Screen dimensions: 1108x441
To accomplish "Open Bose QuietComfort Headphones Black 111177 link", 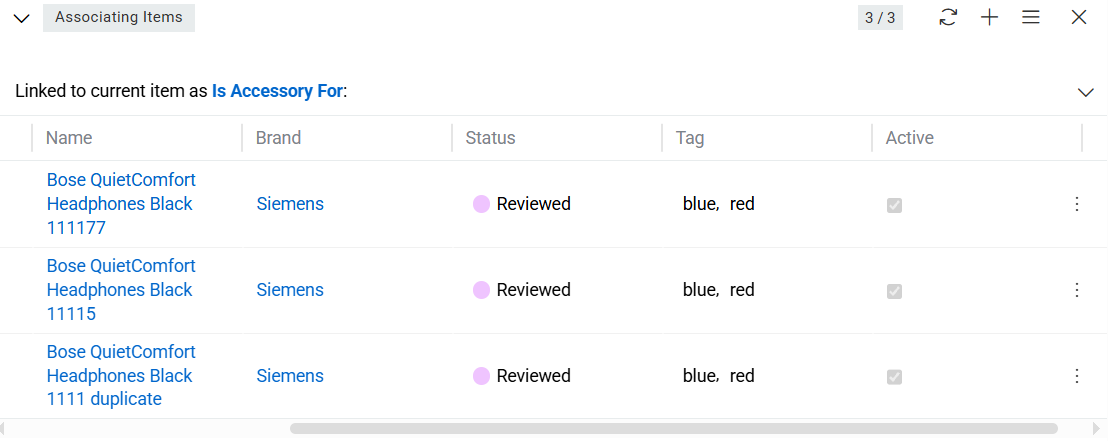I will [121, 204].
